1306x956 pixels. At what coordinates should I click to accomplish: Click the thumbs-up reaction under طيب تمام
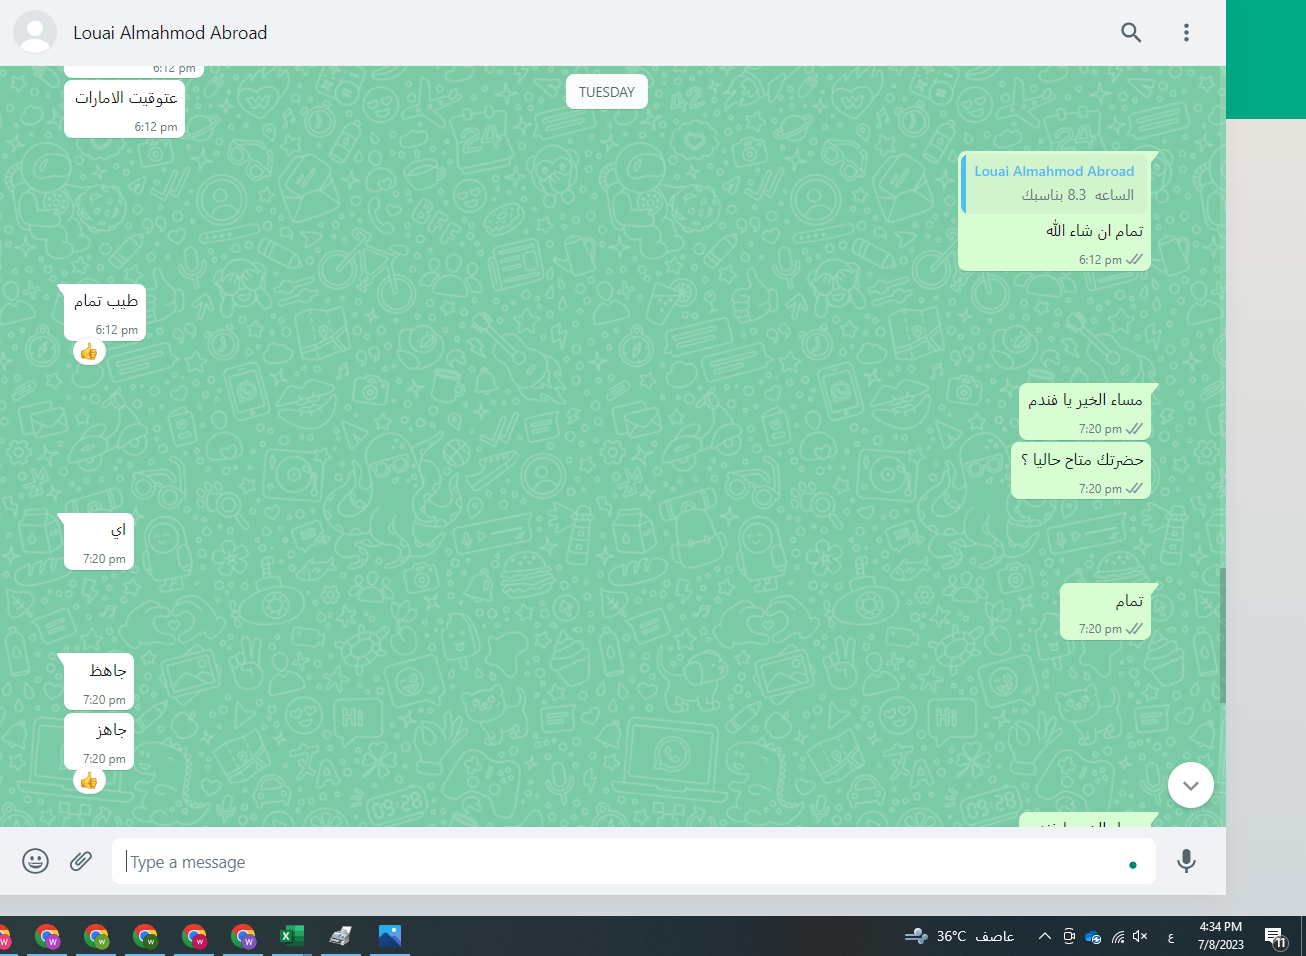[x=89, y=352]
